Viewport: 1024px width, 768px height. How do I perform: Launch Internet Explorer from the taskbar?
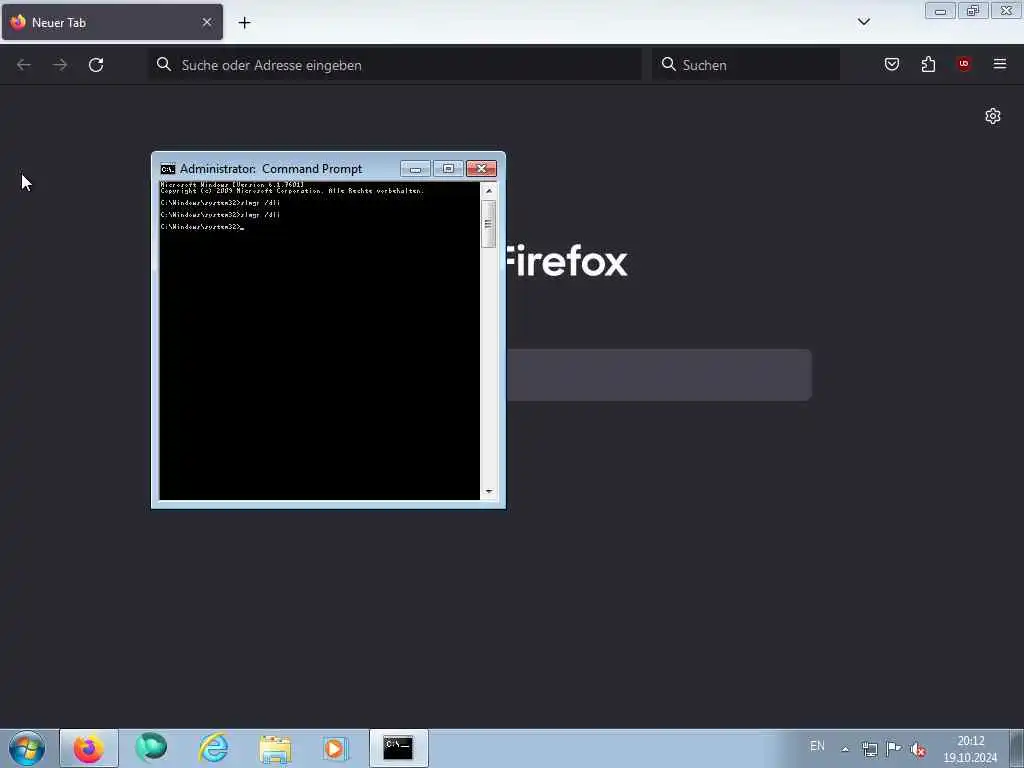coord(214,748)
